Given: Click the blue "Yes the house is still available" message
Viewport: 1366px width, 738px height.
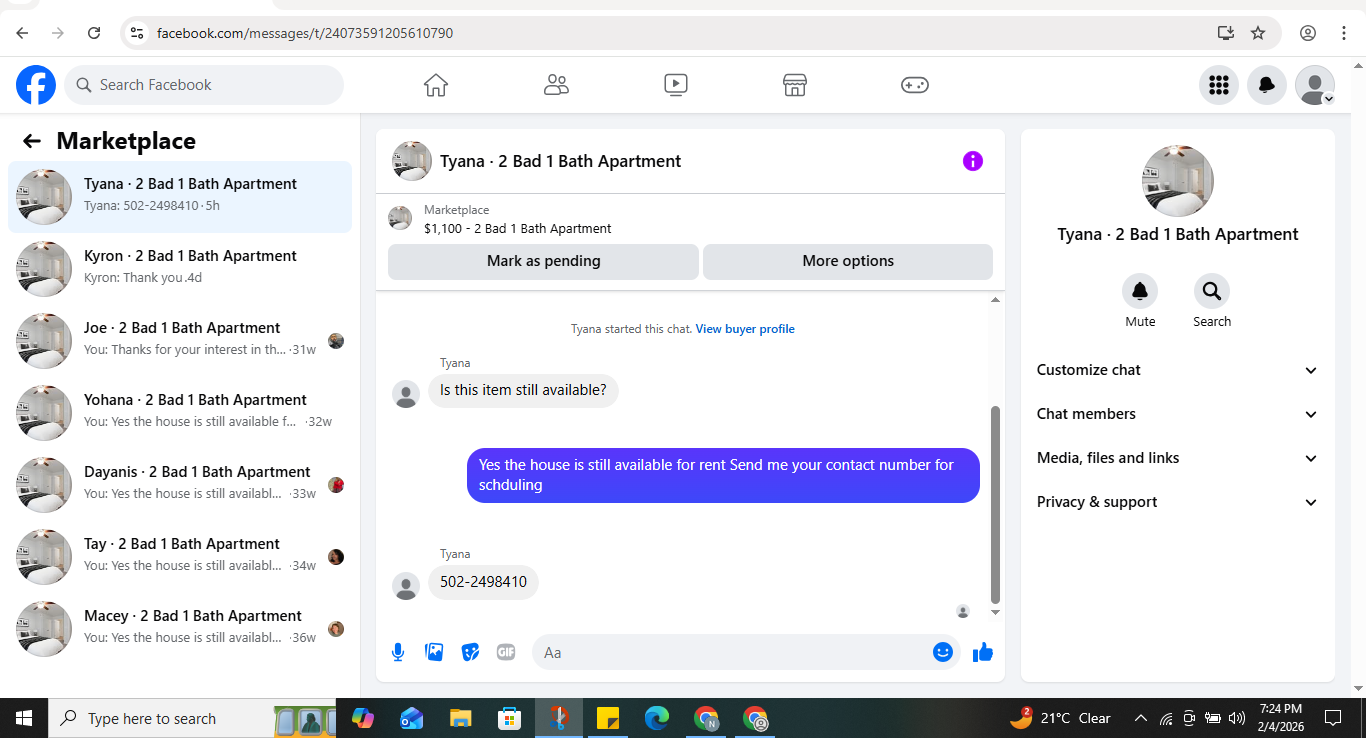Looking at the screenshot, I should (723, 475).
